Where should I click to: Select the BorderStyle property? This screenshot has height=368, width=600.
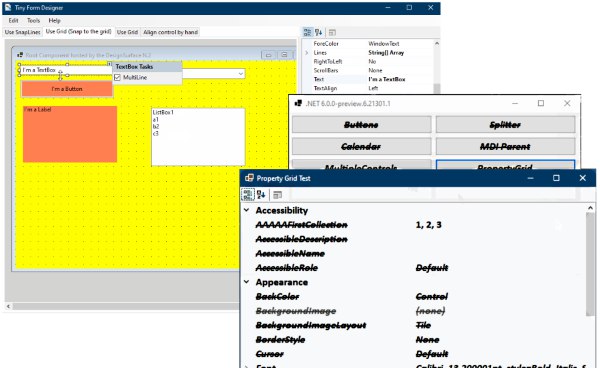coord(280,340)
